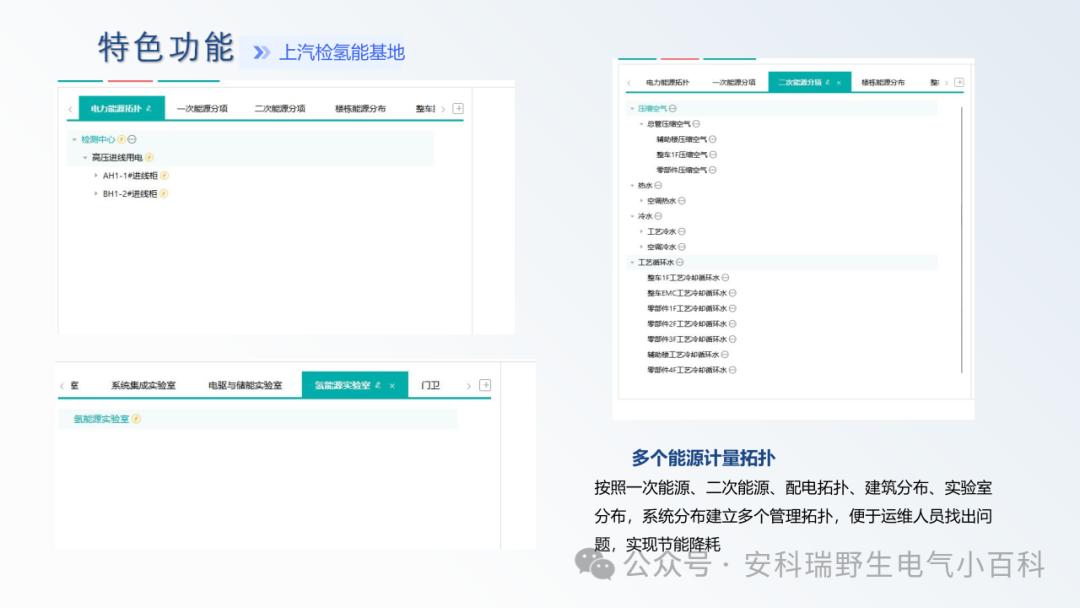1080x608 pixels.
Task: Expand the 空调冷水 node
Action: coord(641,247)
